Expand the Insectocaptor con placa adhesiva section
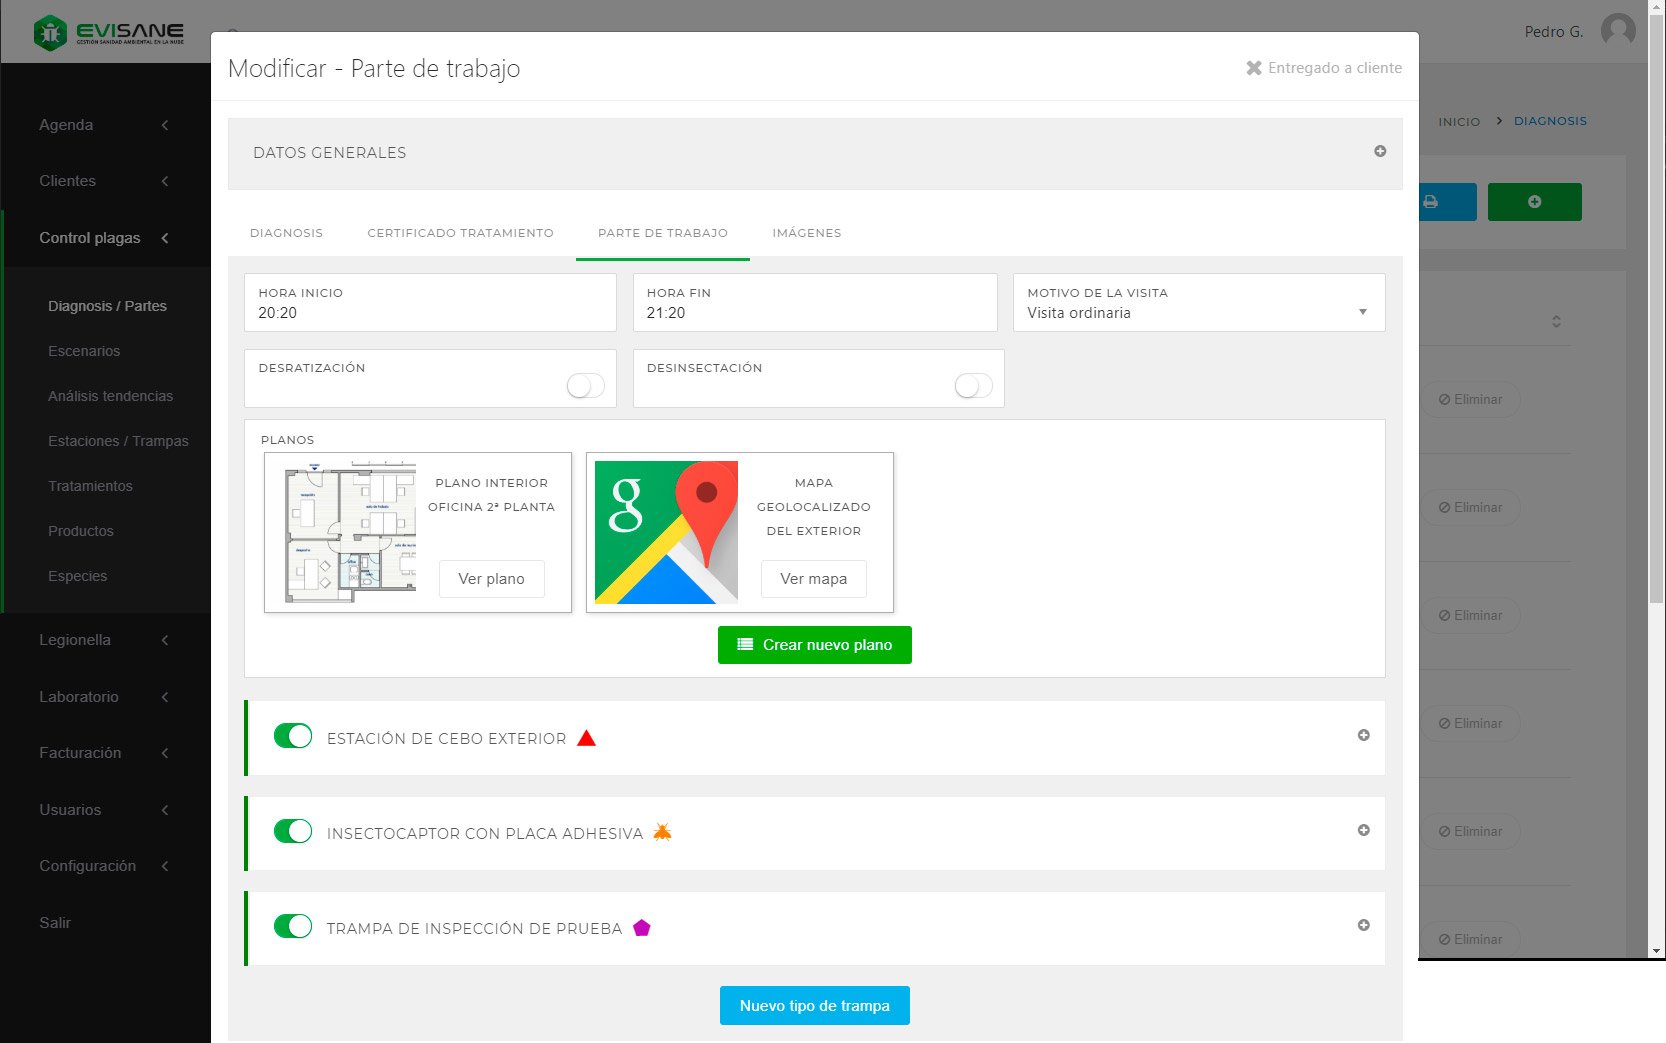Viewport: 1666px width, 1043px height. (x=1363, y=830)
